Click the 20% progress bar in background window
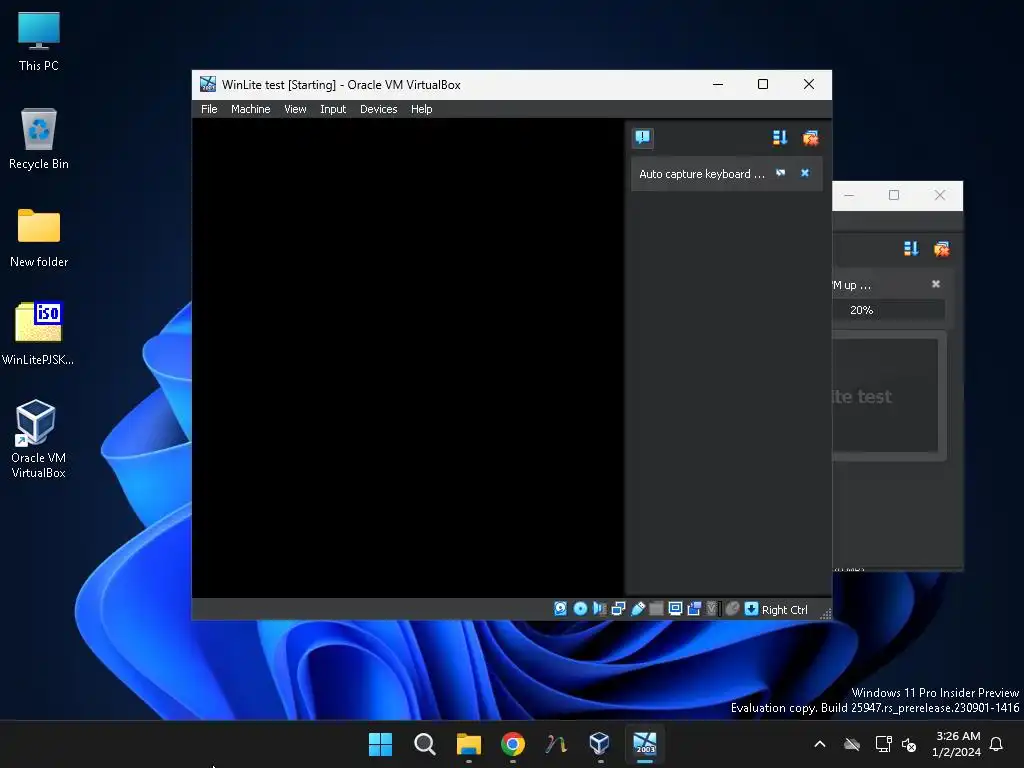1024x768 pixels. (889, 310)
